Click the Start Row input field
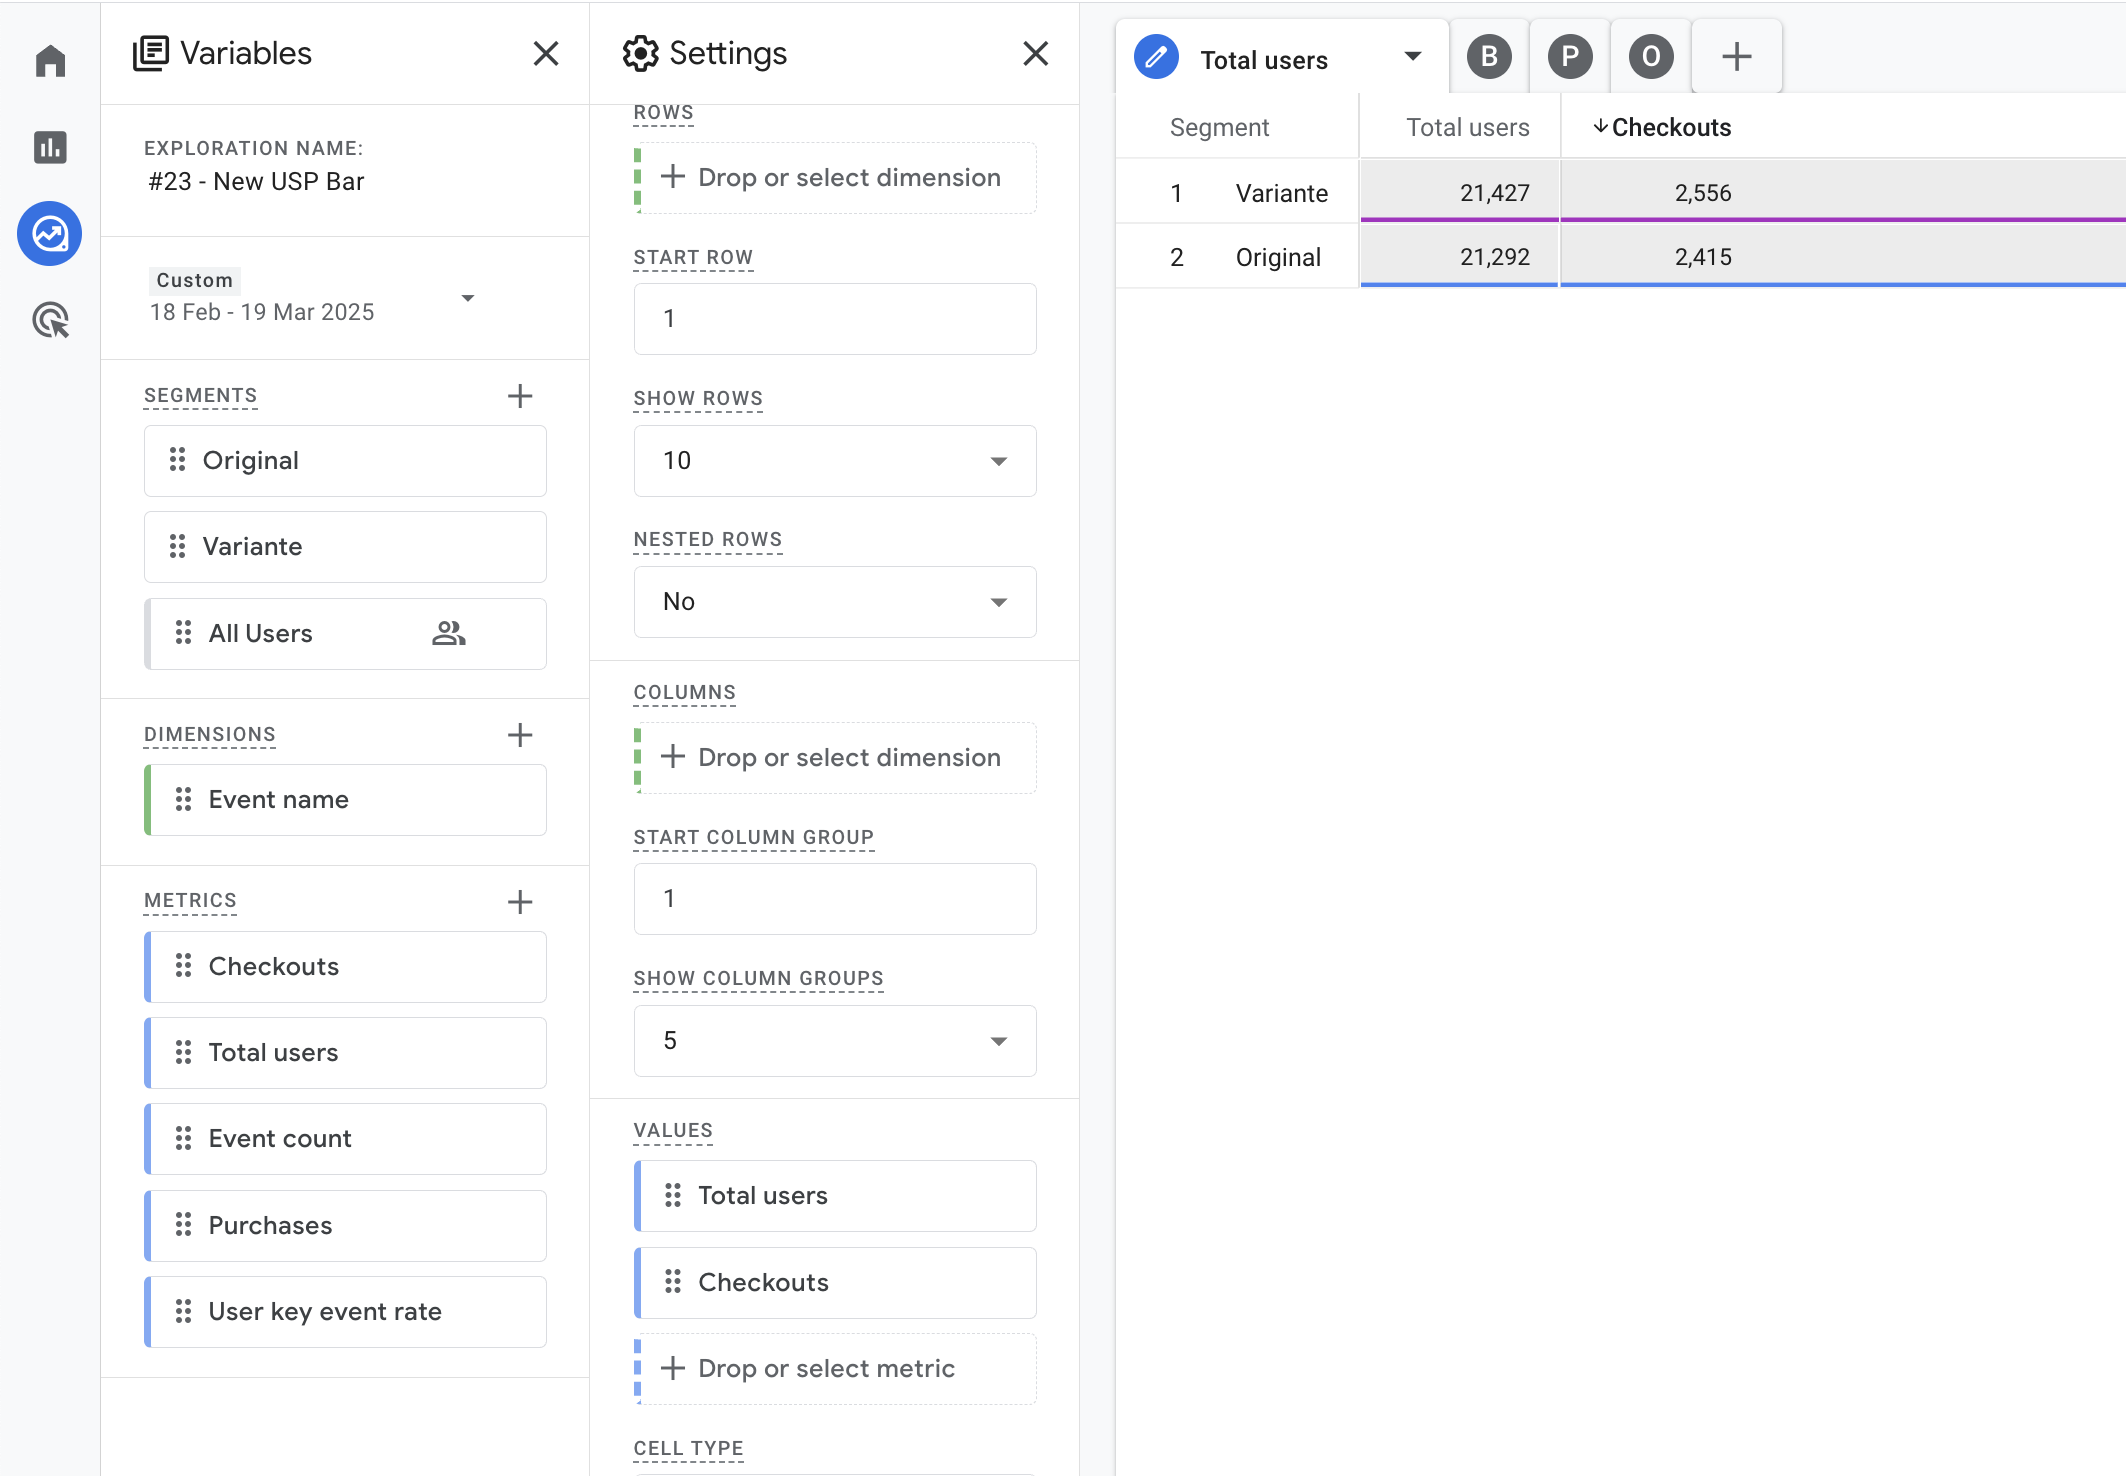The image size is (2126, 1476). coord(835,319)
